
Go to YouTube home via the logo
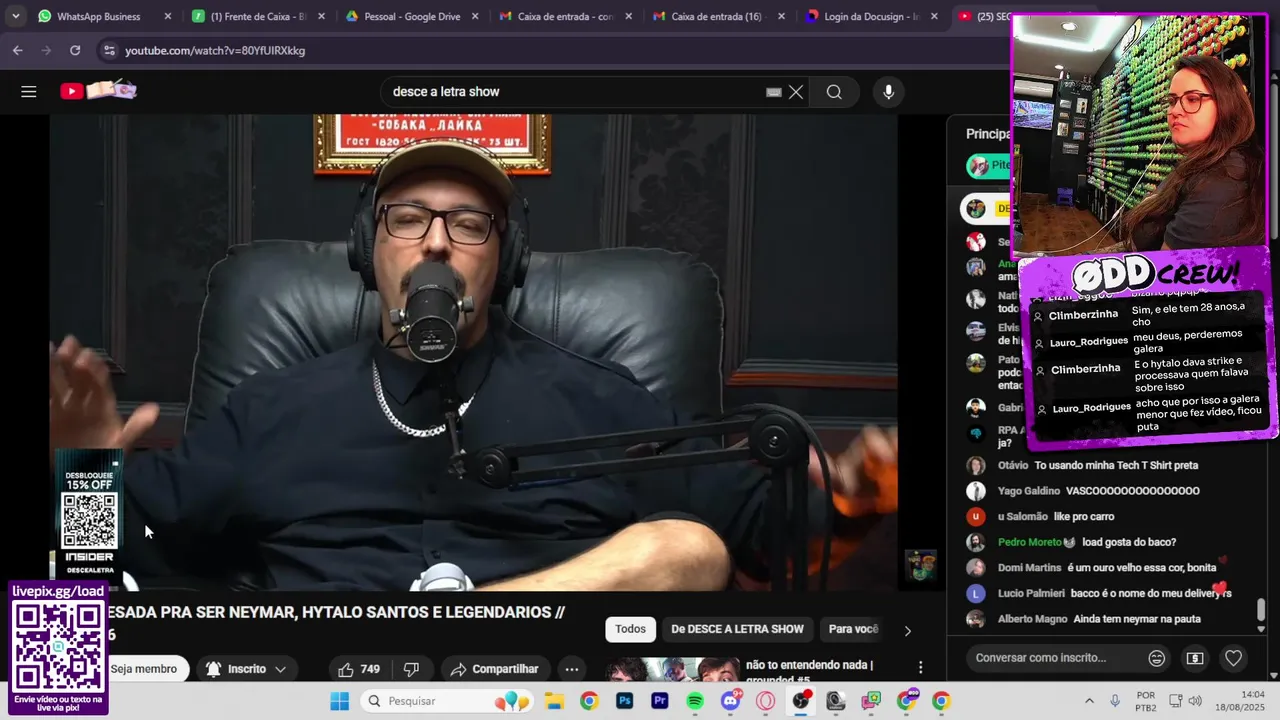pos(98,91)
